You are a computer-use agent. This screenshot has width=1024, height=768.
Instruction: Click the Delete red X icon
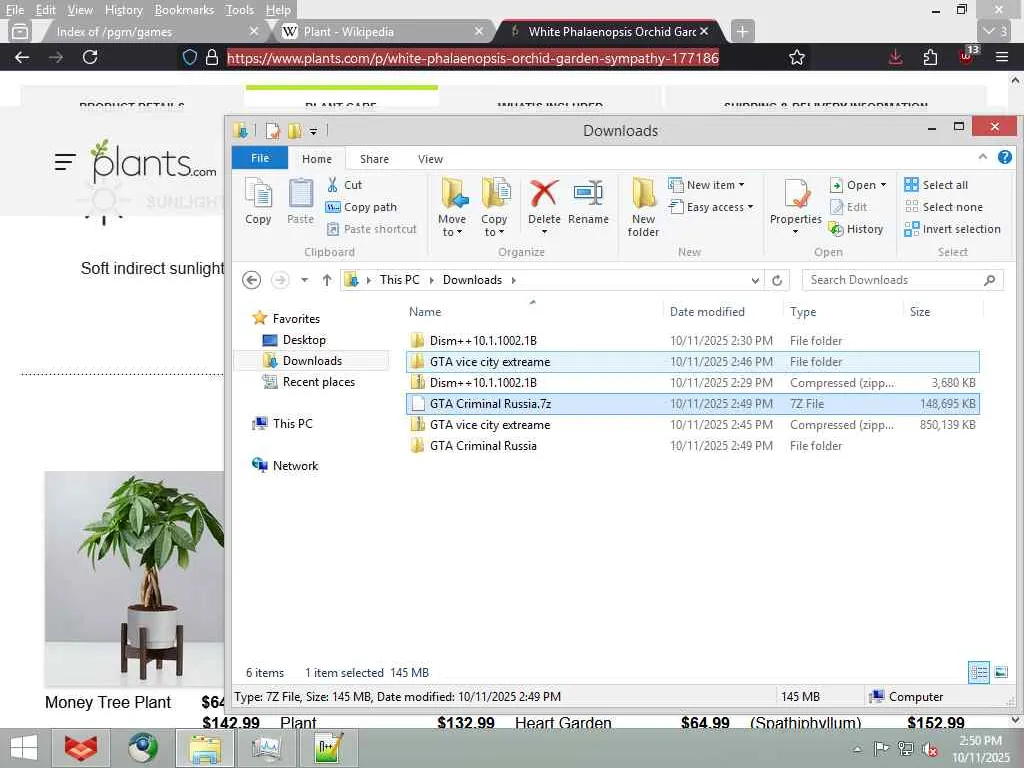(x=544, y=193)
